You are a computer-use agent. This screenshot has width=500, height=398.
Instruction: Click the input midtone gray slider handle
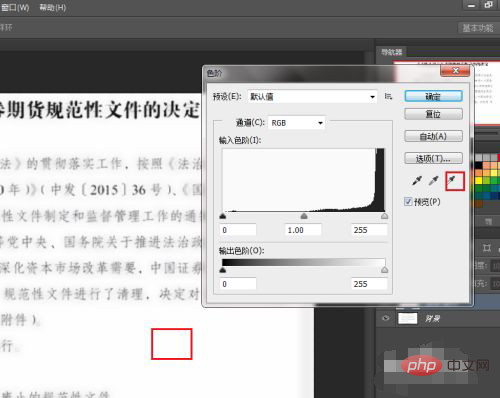click(x=304, y=216)
